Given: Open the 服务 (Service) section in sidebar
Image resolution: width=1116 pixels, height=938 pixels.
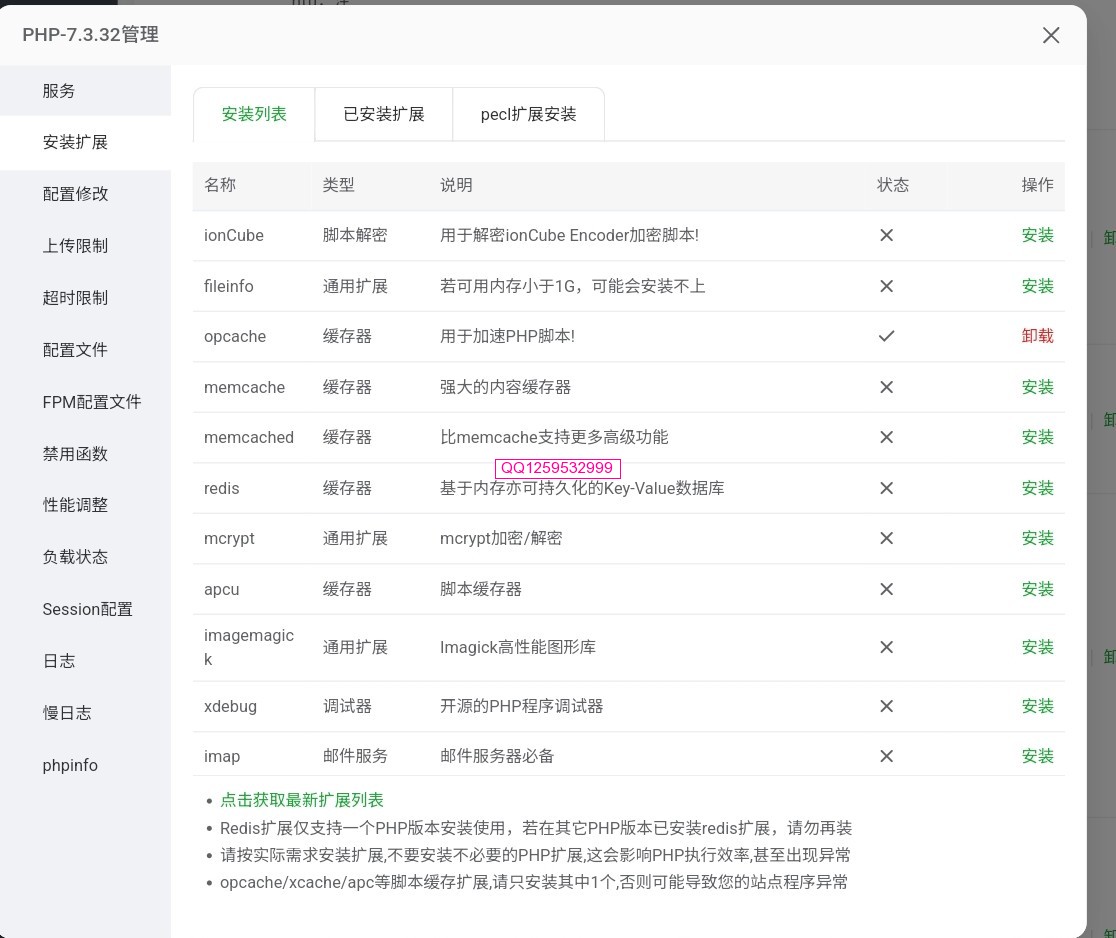Looking at the screenshot, I should click(59, 90).
